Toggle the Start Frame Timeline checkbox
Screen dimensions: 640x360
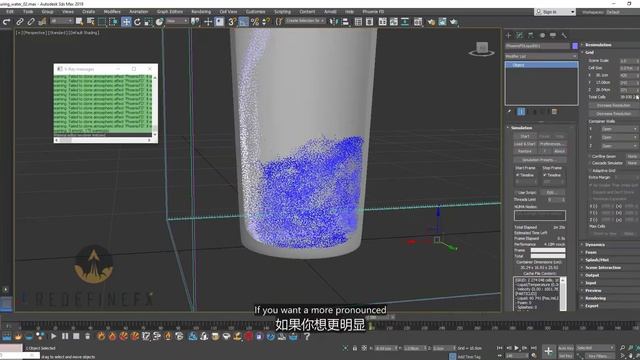[x=518, y=175]
